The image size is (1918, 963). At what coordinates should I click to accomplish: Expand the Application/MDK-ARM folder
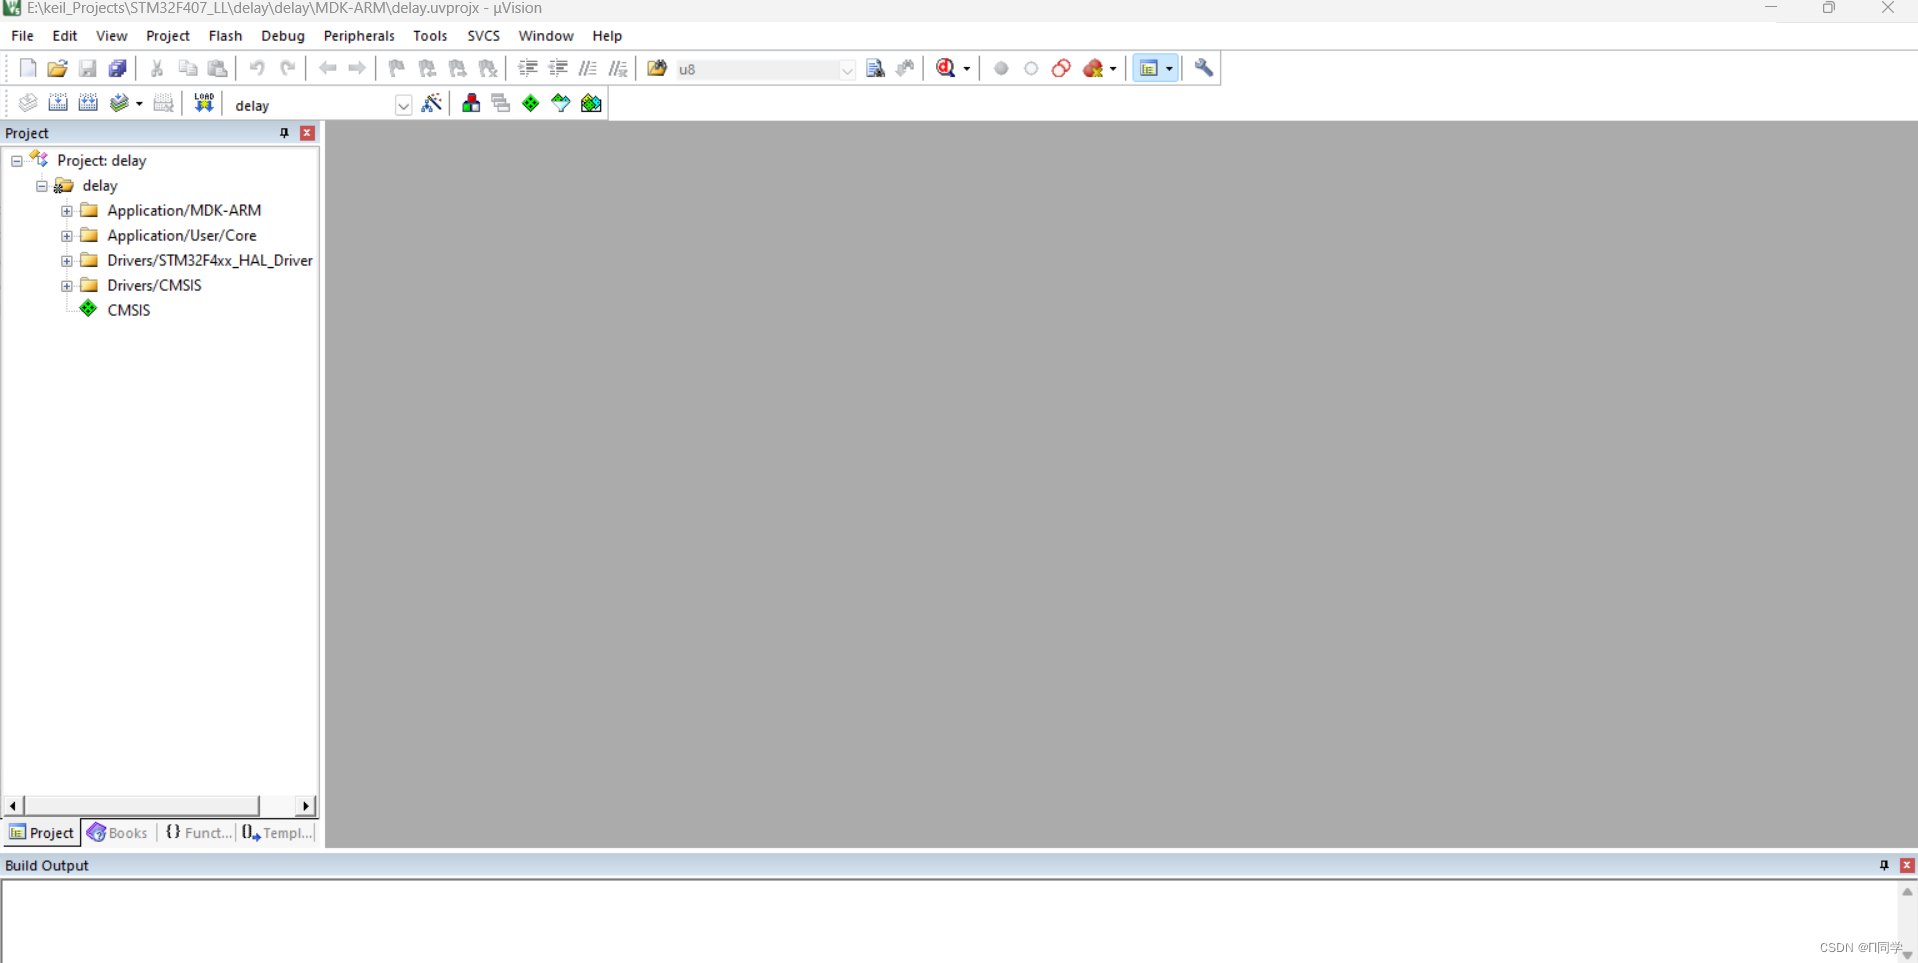click(x=67, y=211)
